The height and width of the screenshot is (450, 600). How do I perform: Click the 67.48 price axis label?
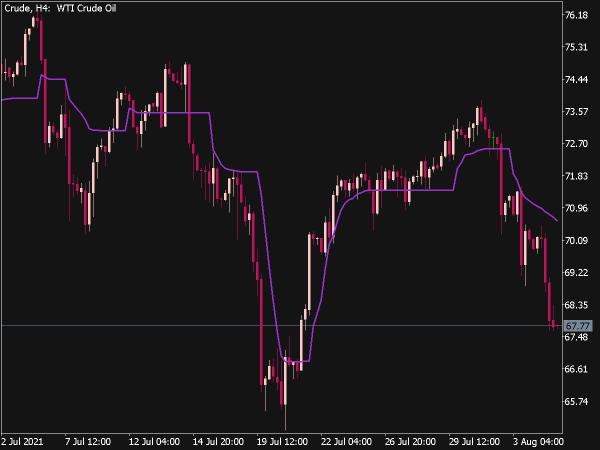(x=576, y=337)
